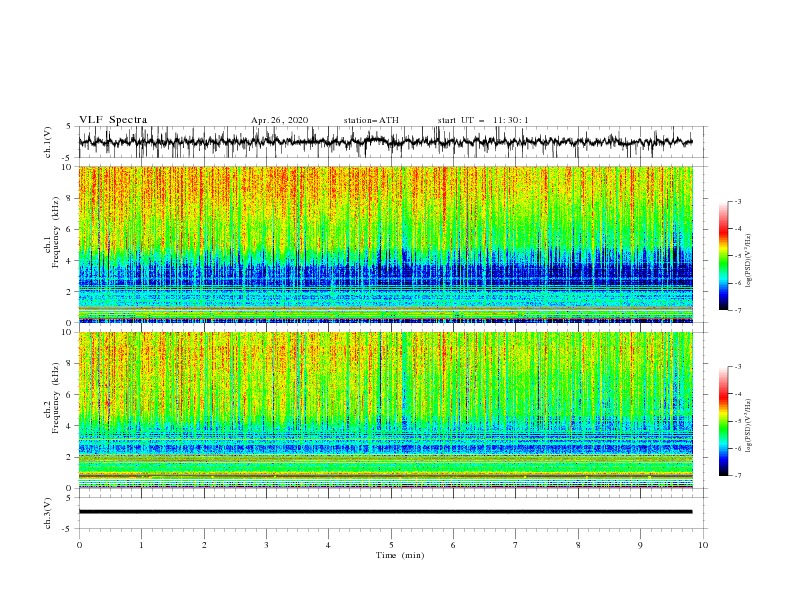Click the "2" kHz tick on ch.1 axis

tap(70, 292)
